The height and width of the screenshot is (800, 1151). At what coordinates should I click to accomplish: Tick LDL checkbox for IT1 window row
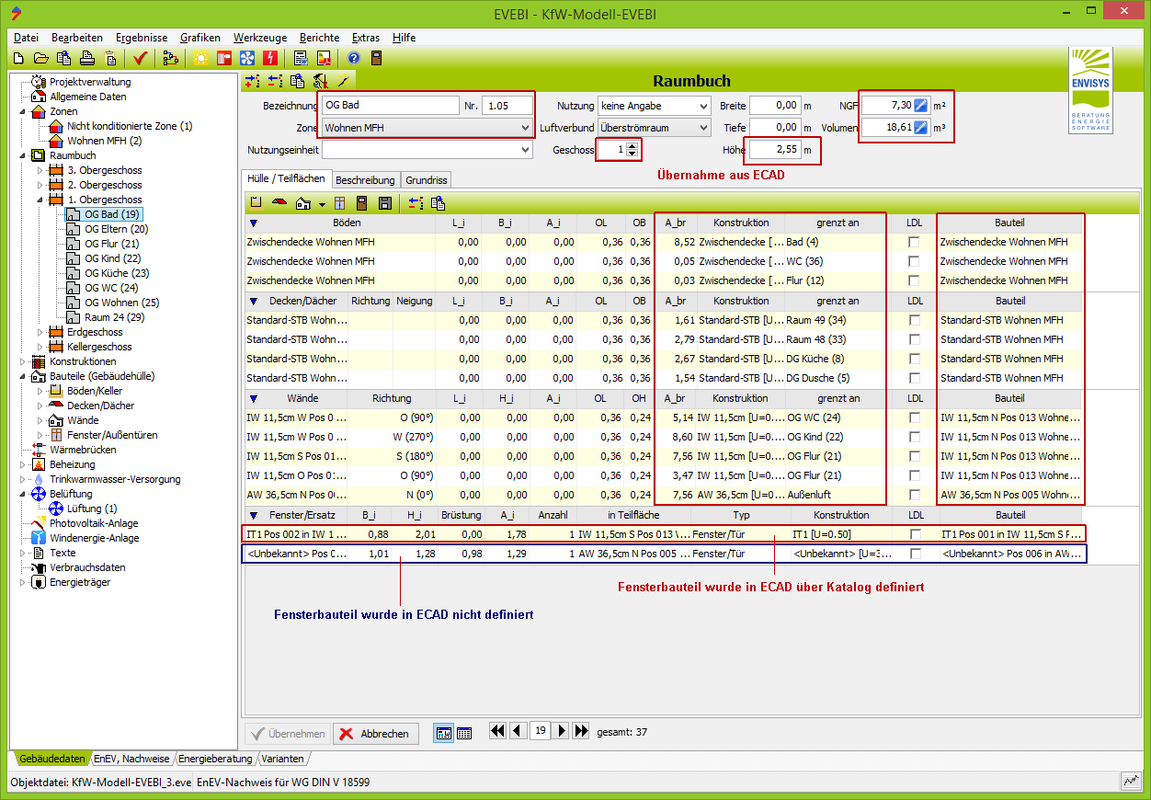(x=914, y=534)
